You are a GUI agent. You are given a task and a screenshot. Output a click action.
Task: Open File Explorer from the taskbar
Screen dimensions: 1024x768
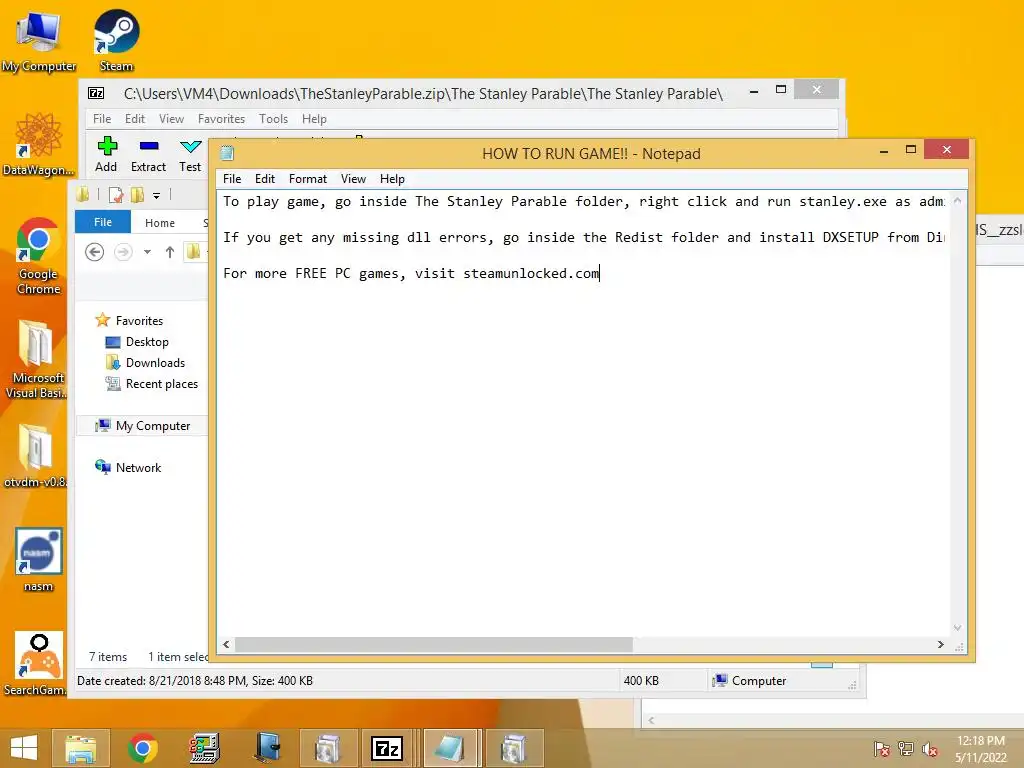81,748
